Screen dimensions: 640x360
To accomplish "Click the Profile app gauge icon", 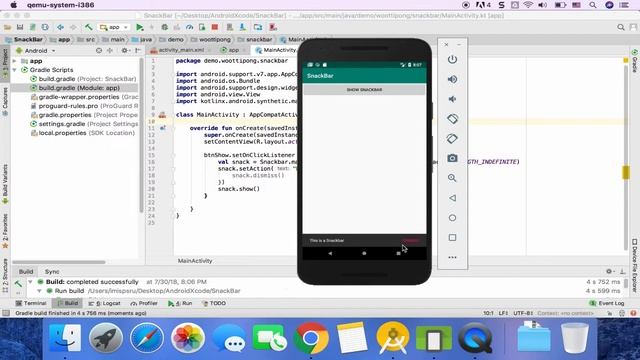I will point(189,27).
